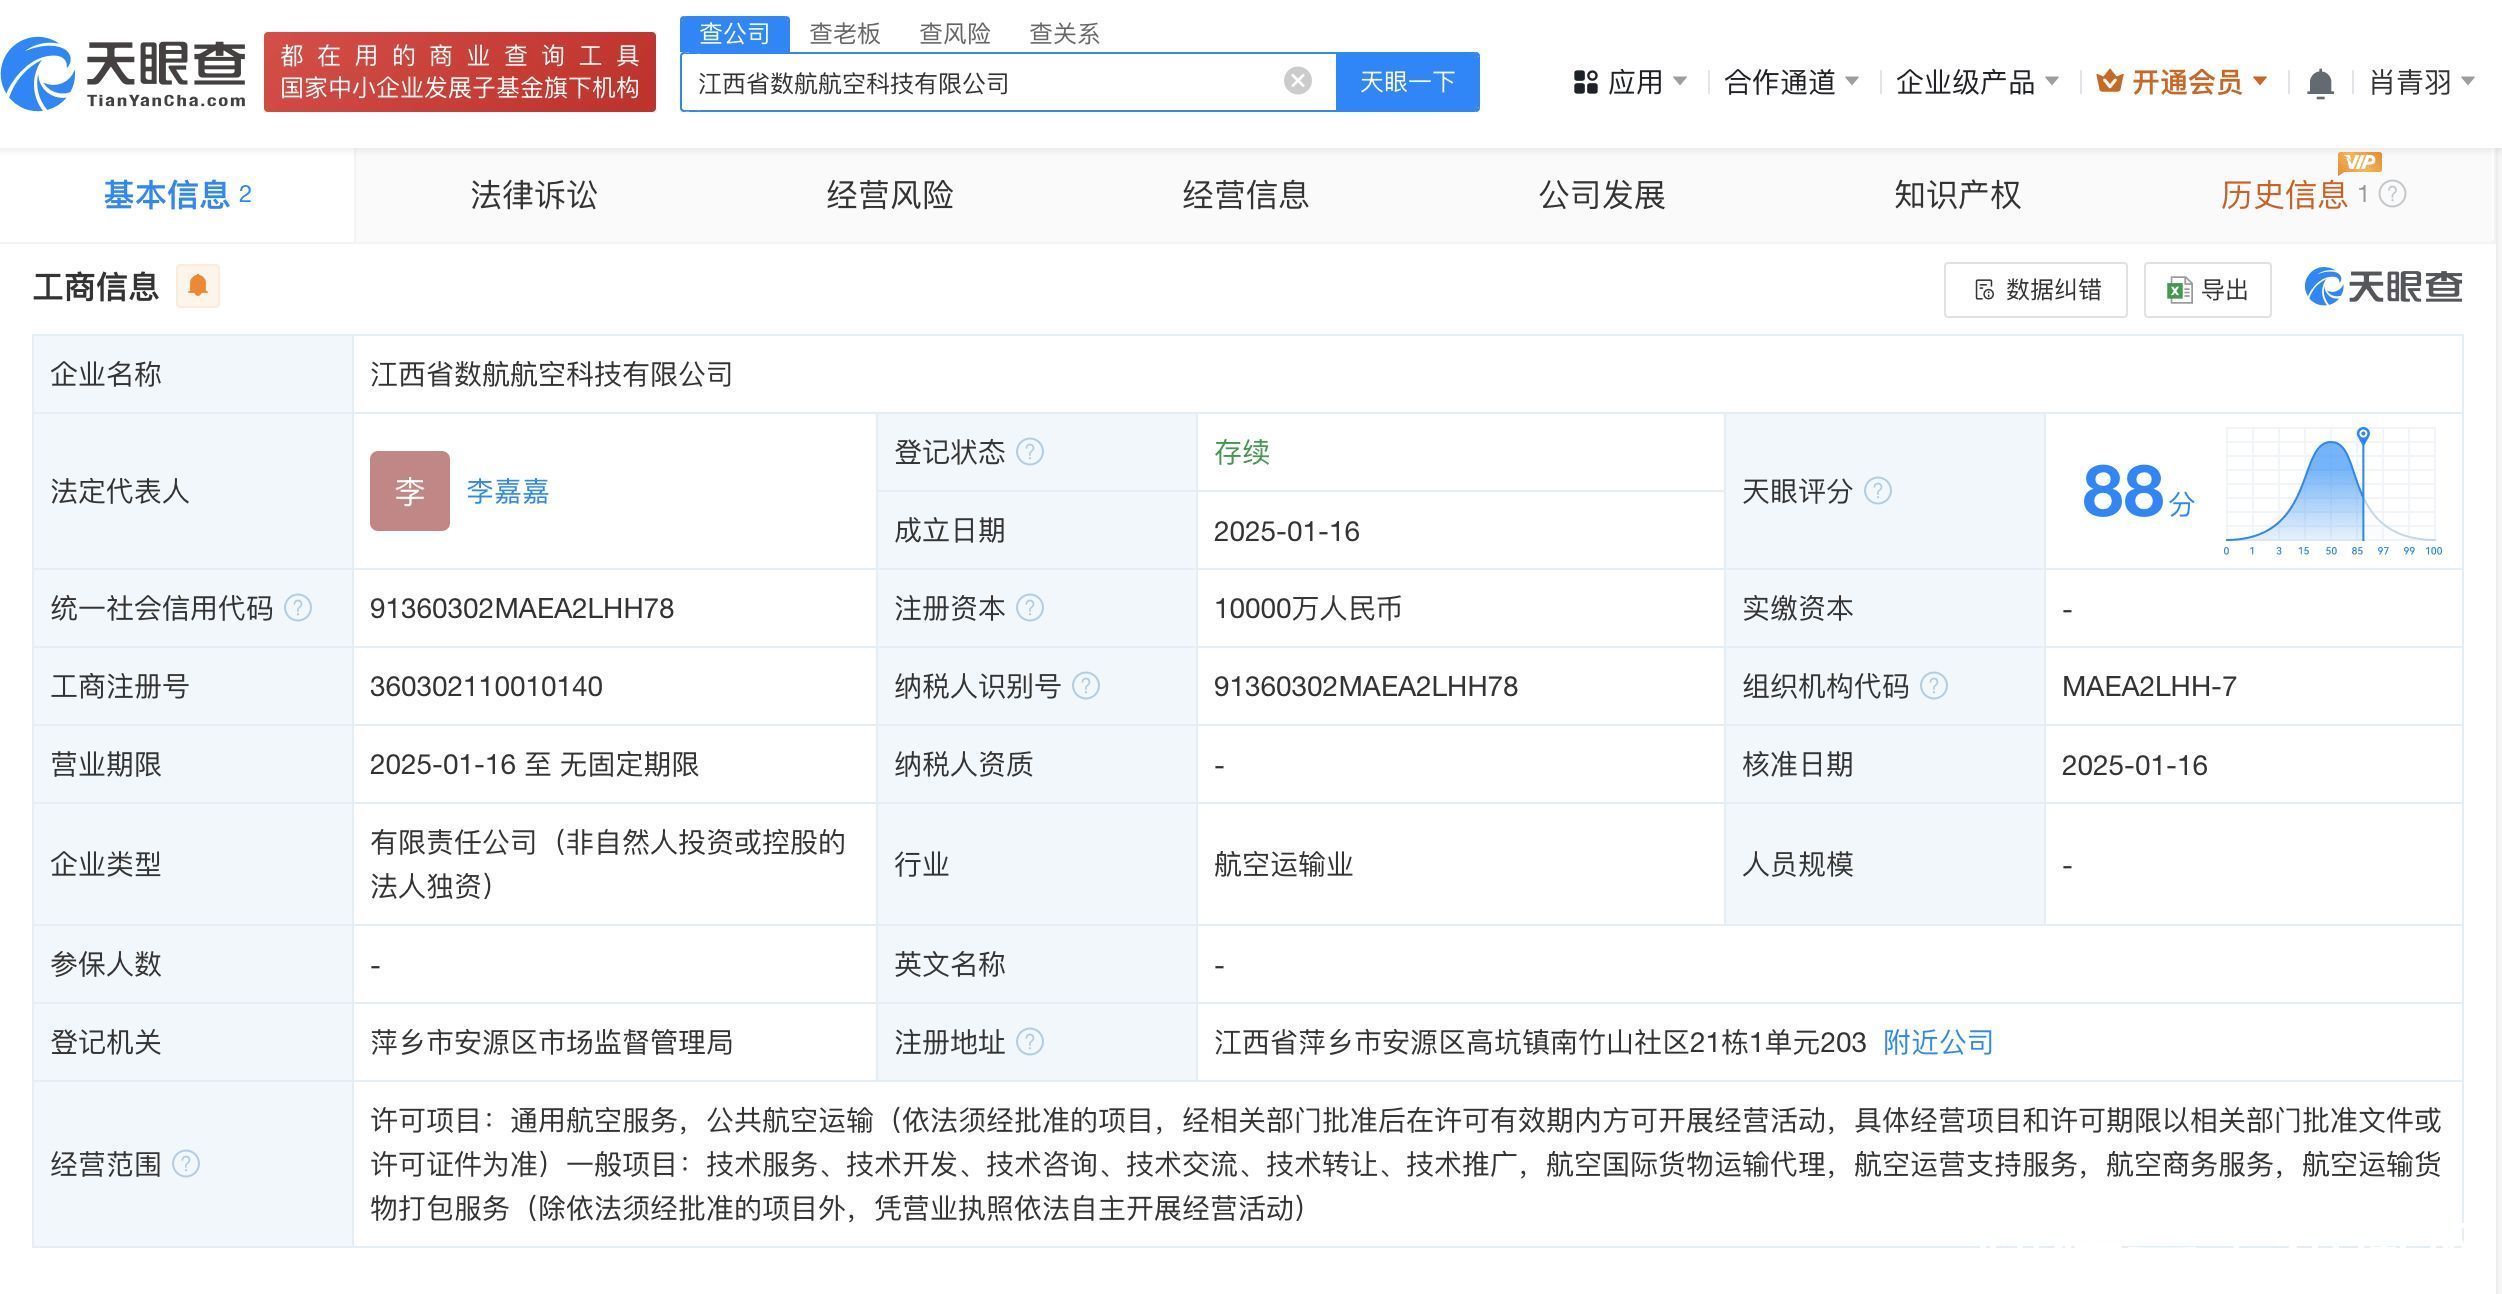The width and height of the screenshot is (2502, 1294).
Task: Click the 天眼评分 distribution chart marker
Action: (2362, 435)
